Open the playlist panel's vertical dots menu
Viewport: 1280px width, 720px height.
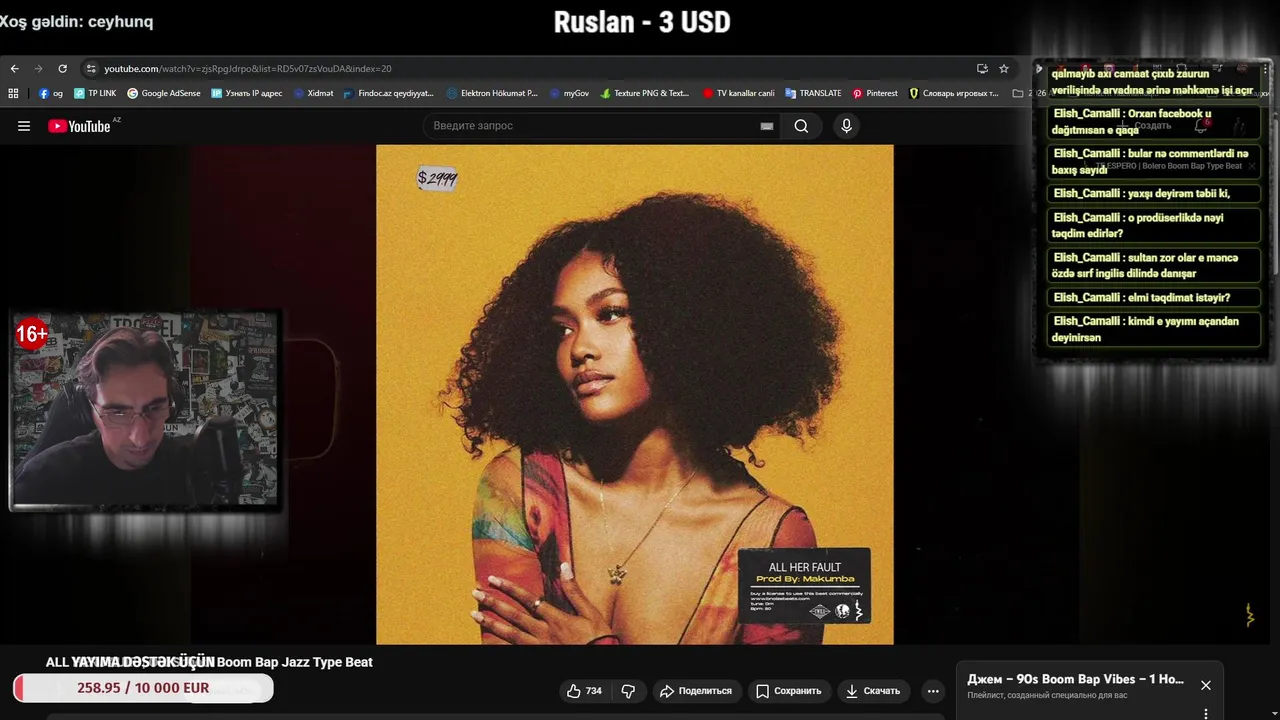(x=1206, y=713)
